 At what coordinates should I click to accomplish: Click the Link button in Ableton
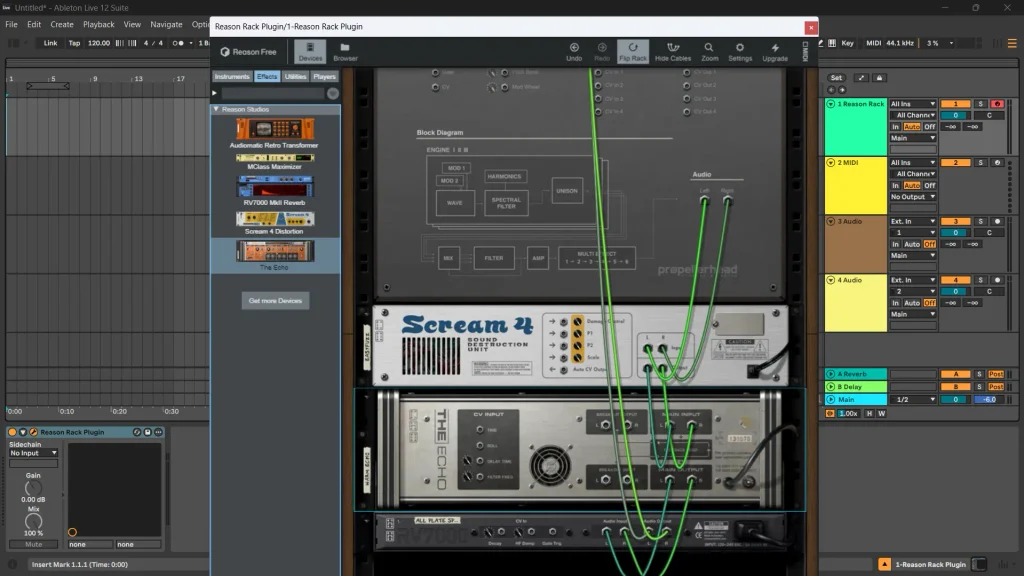(50, 43)
